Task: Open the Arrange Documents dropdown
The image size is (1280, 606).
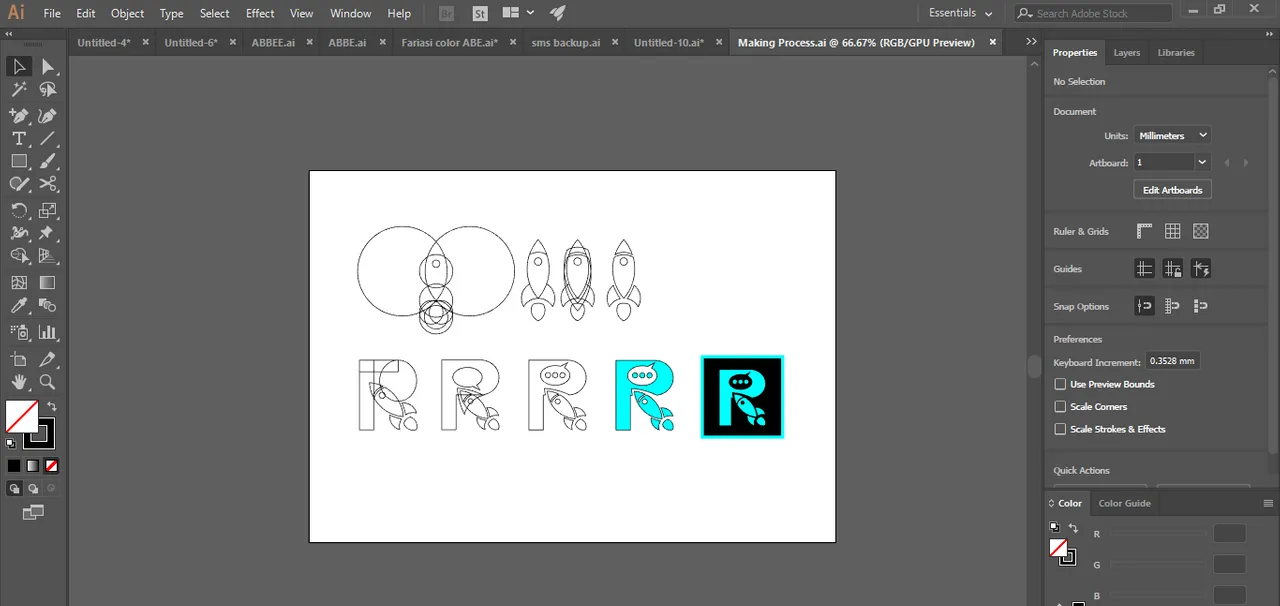Action: coord(518,13)
